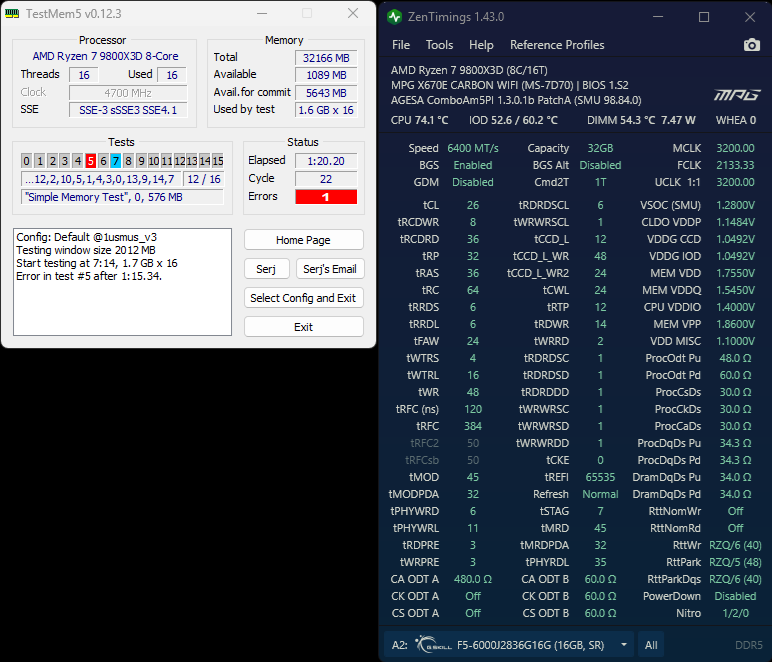Click the Elapsed time field 1:20.20
This screenshot has height=662, width=772.
coord(326,161)
